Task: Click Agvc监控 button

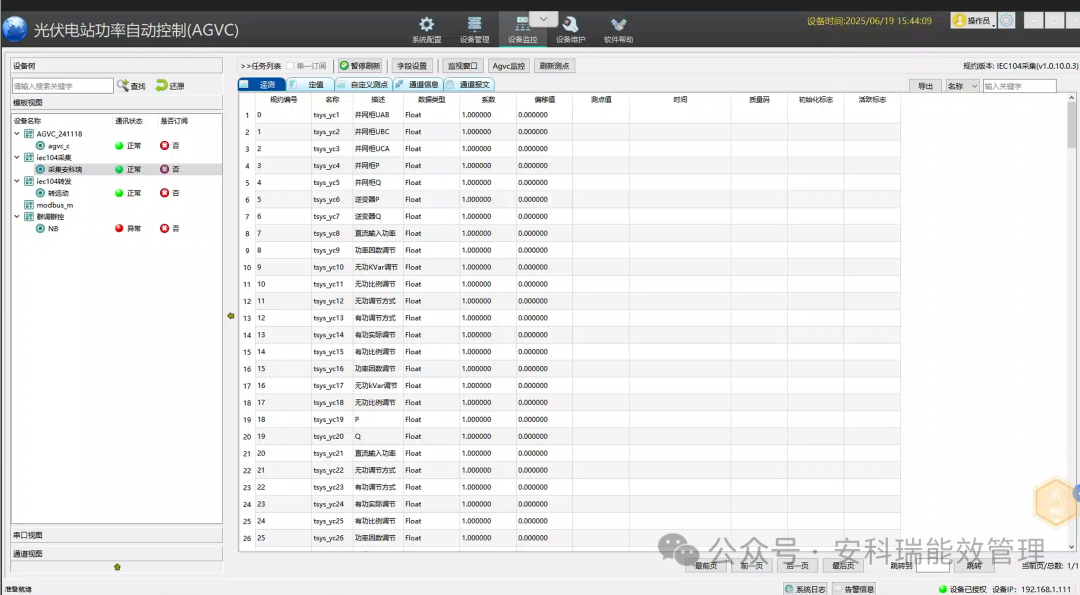Action: click(508, 66)
